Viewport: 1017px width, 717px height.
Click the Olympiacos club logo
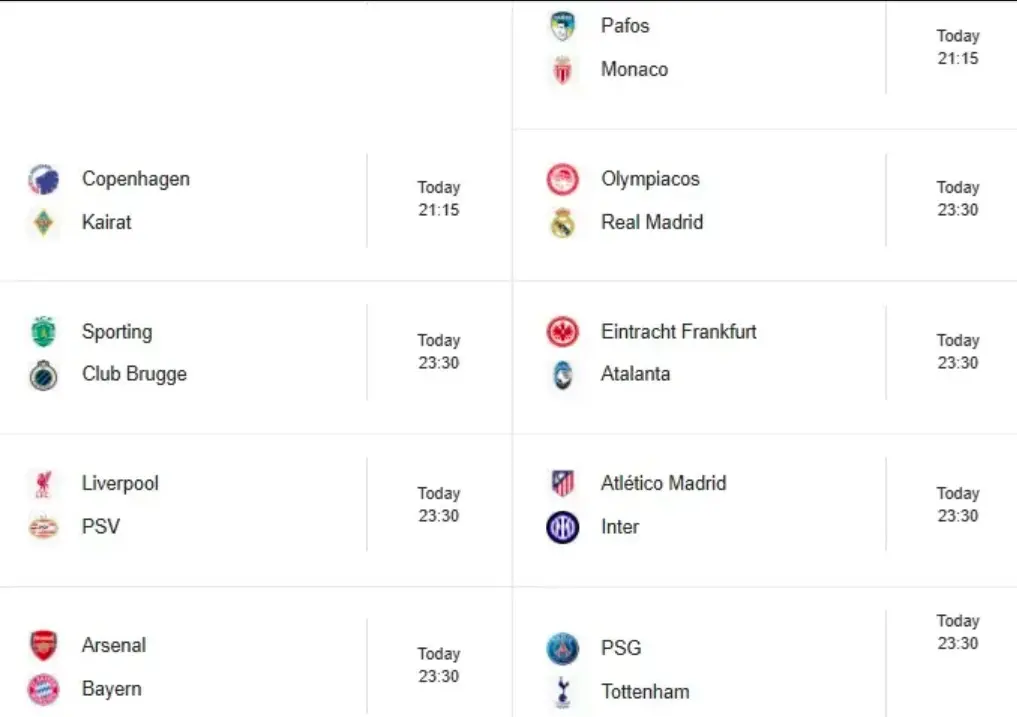pos(563,180)
